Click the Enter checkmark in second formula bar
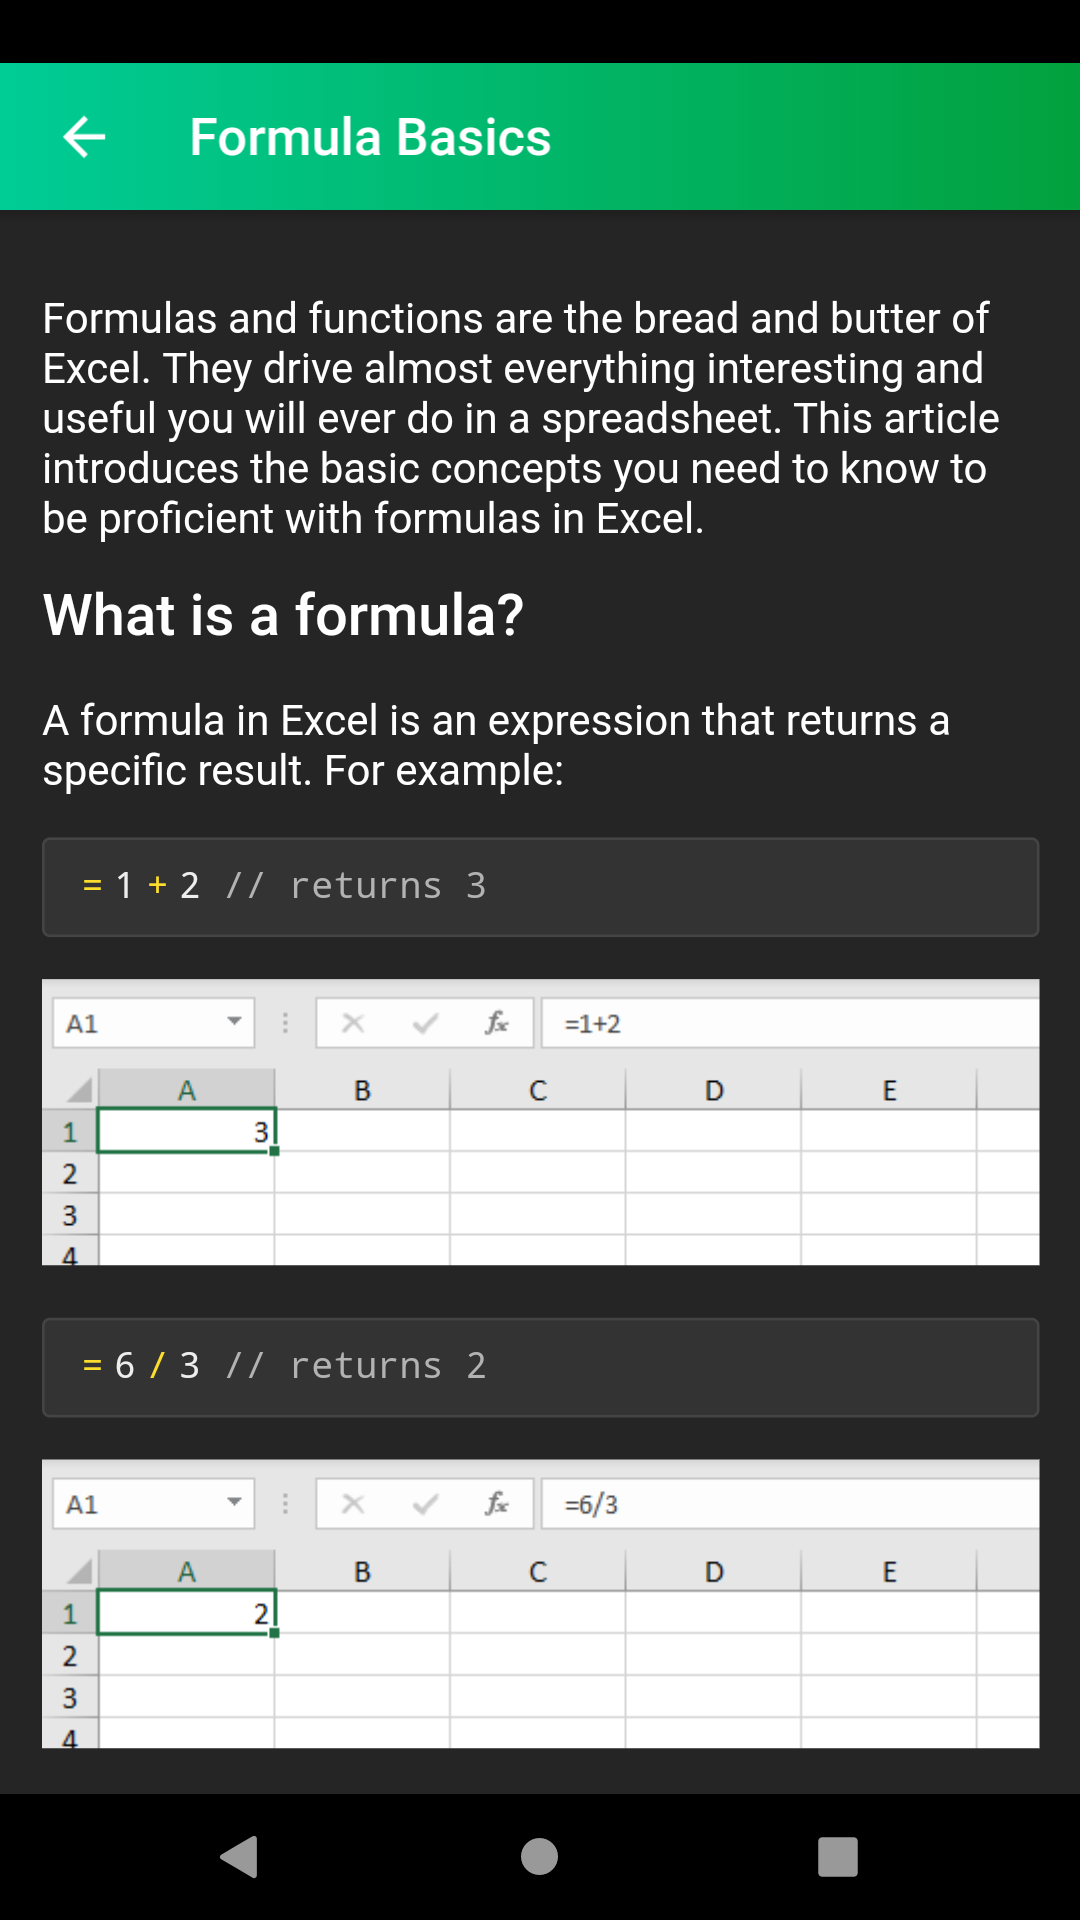Screen dimensions: 1080x1920 (x=423, y=1502)
